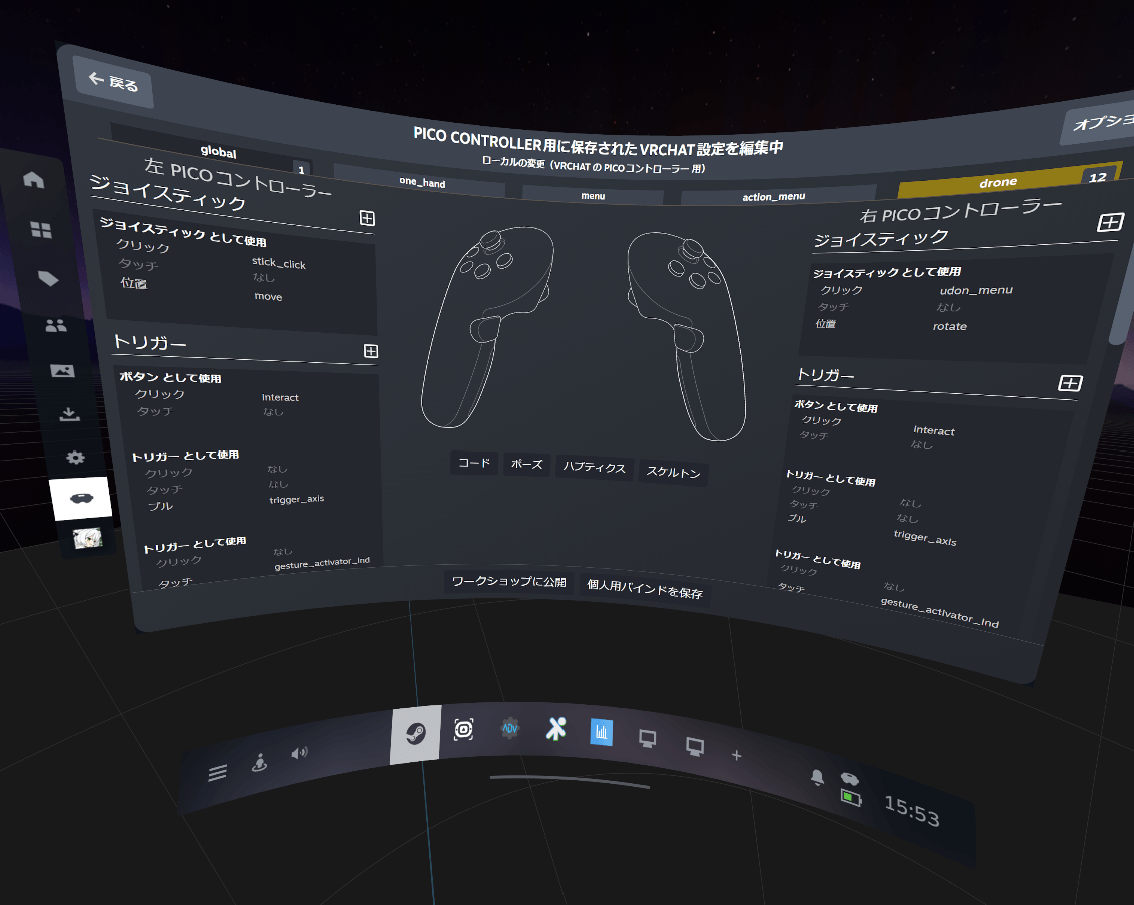1134x905 pixels.
Task: Open the Home icon in sidebar
Action: 34,180
